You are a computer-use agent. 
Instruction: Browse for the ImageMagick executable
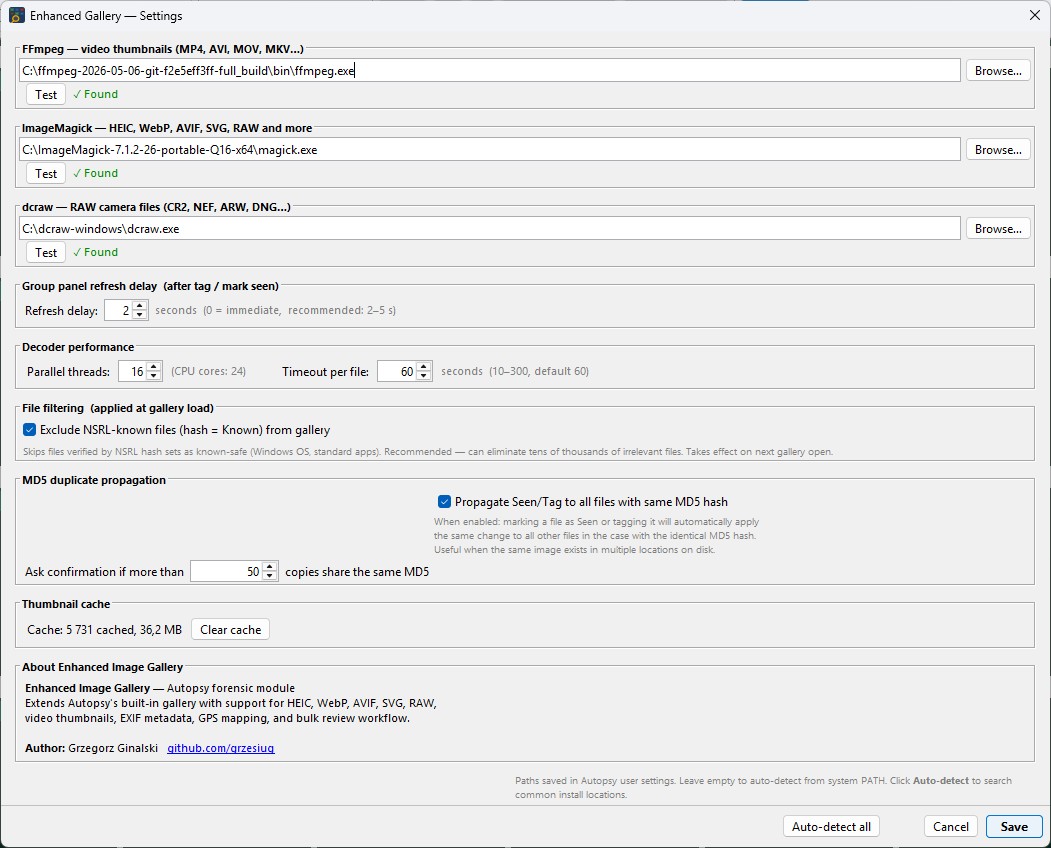(x=997, y=149)
